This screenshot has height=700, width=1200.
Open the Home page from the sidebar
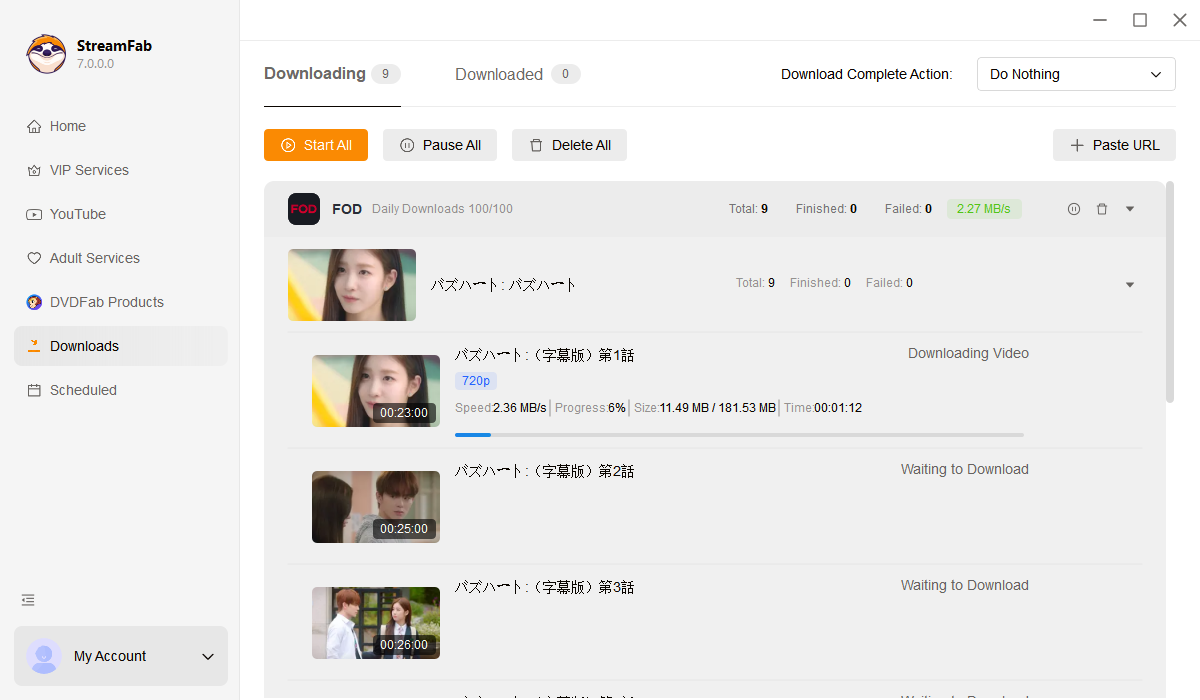[x=68, y=126]
